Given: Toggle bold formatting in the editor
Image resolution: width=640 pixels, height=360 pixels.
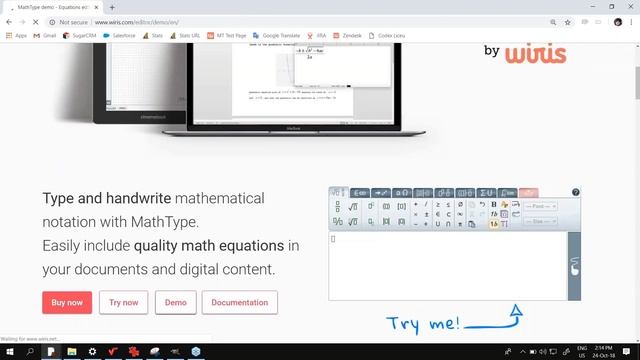Looking at the screenshot, I should 494,204.
